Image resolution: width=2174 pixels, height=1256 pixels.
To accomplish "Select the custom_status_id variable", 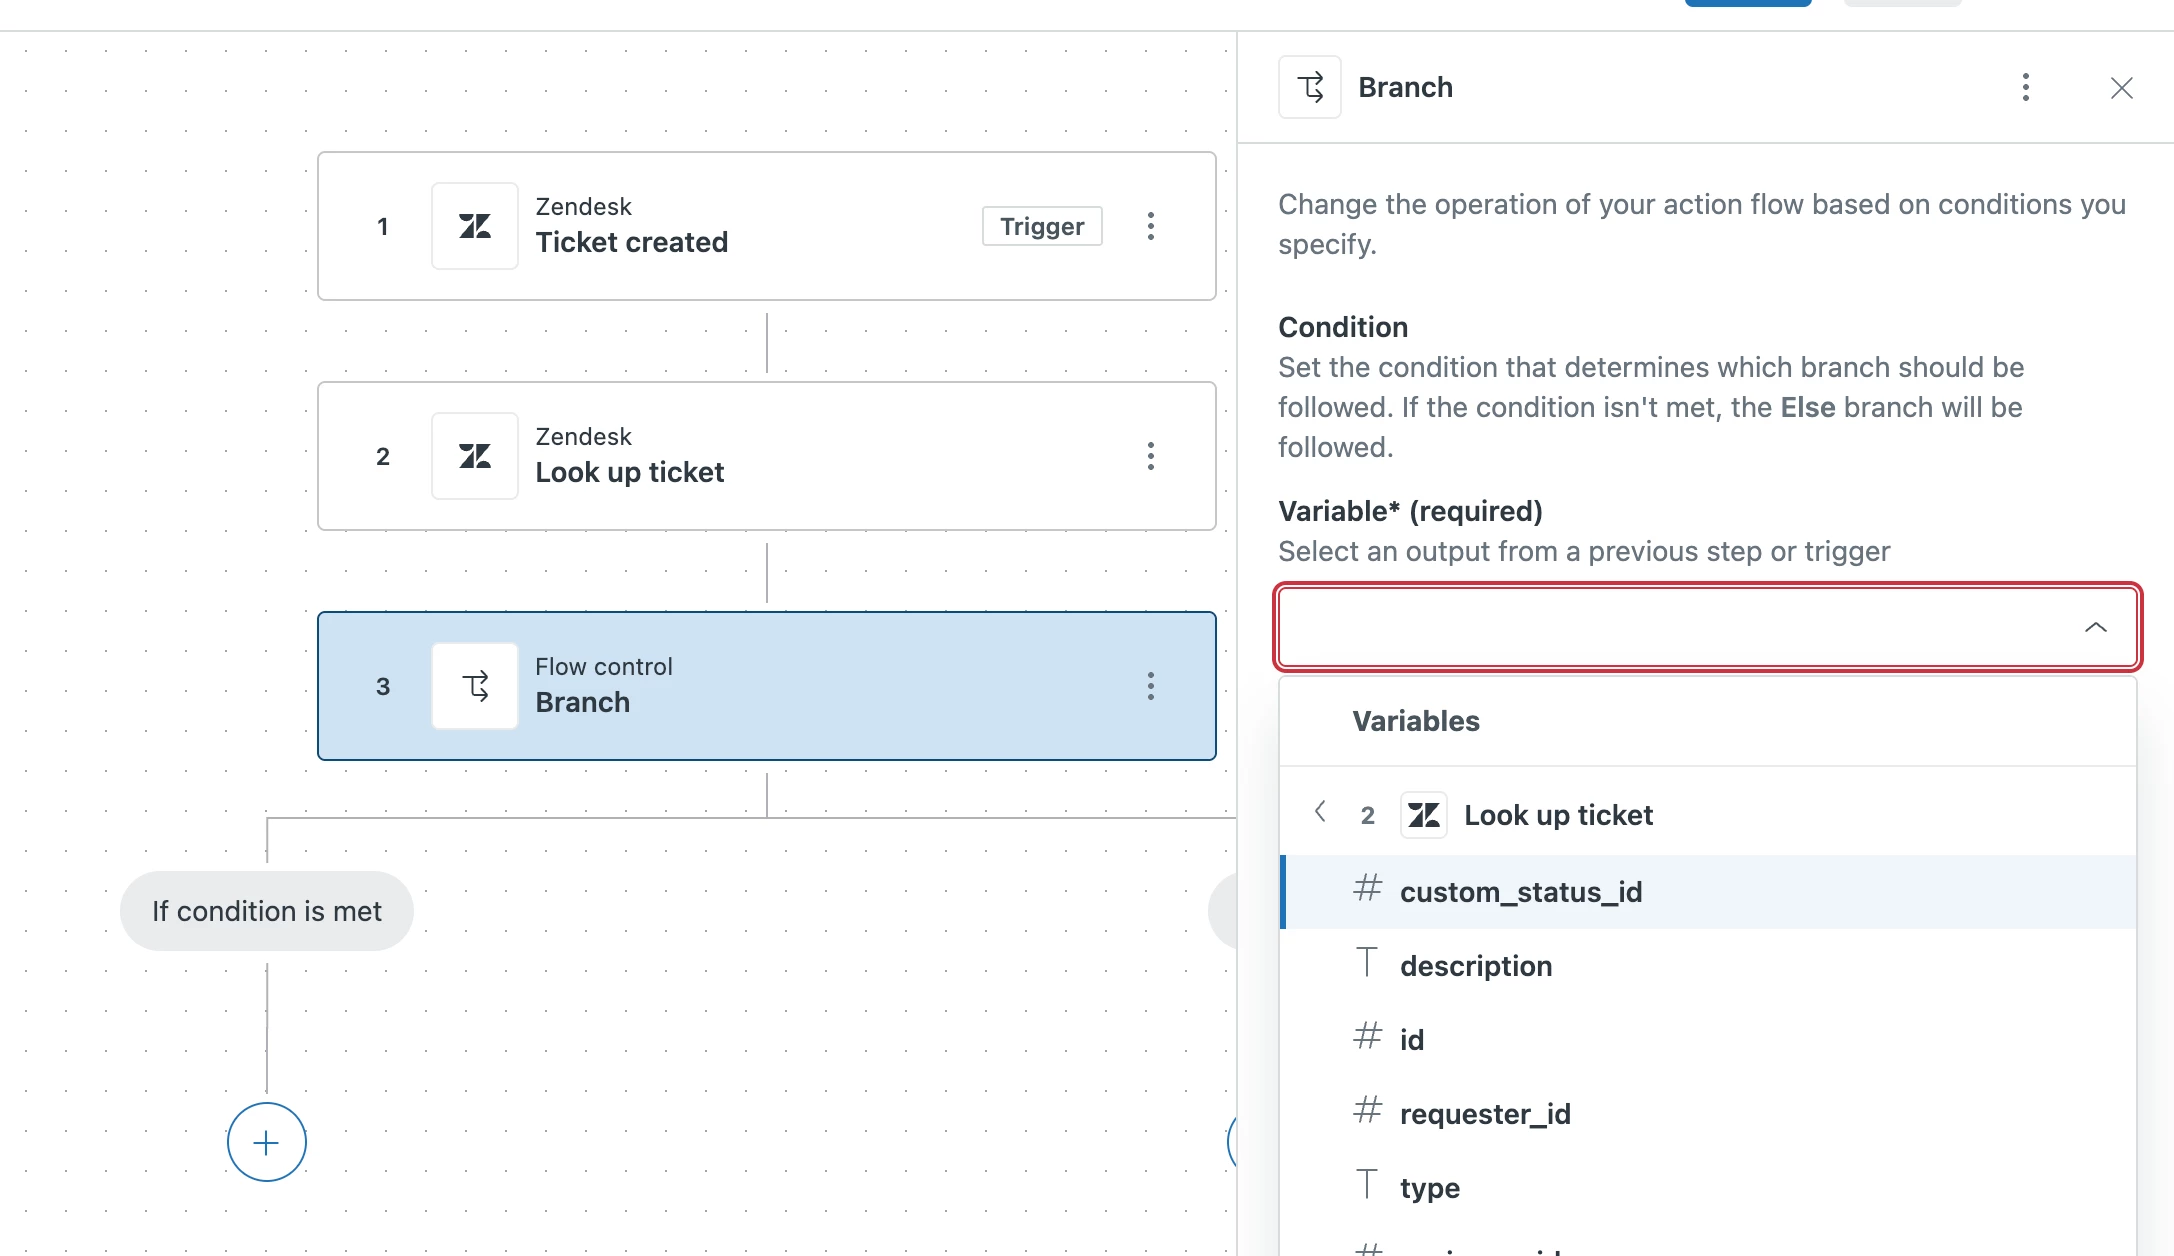I will (1520, 892).
